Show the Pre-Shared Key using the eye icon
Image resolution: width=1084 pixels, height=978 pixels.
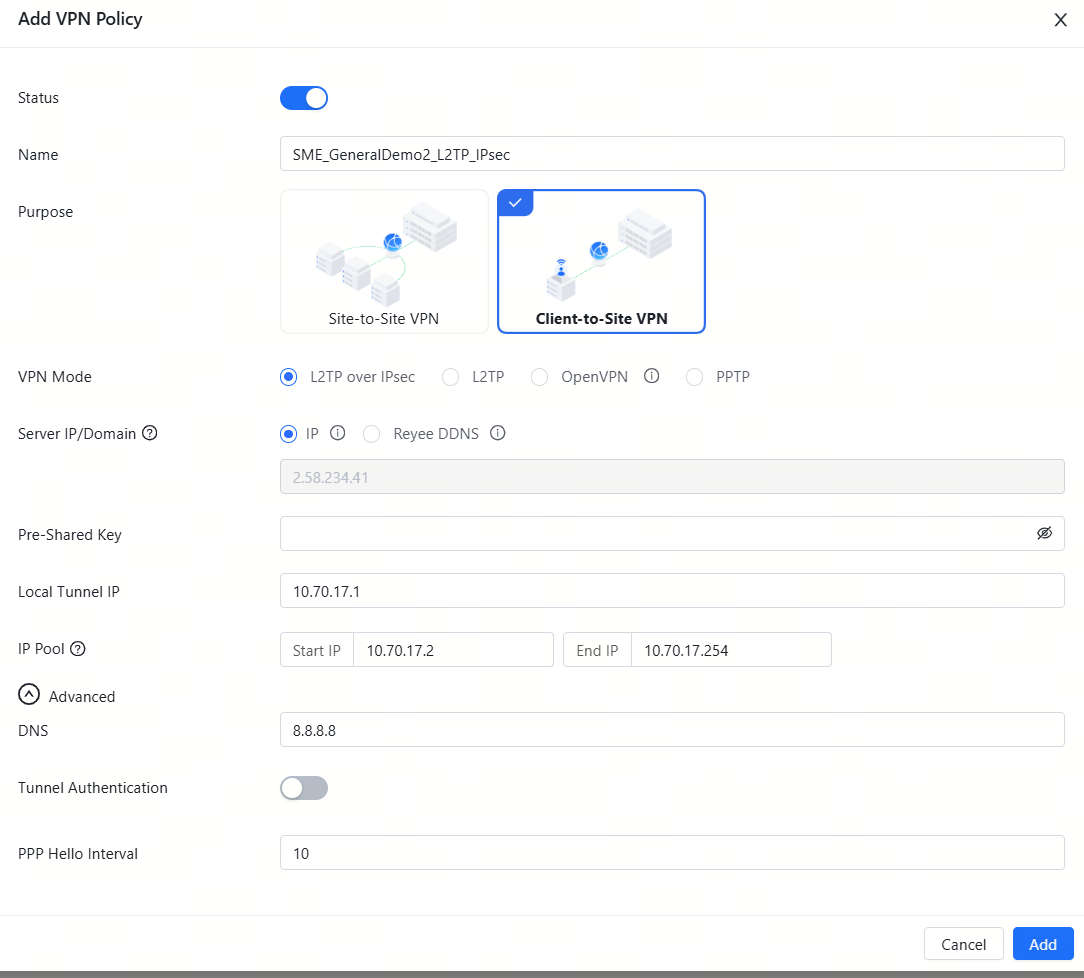[x=1044, y=534]
